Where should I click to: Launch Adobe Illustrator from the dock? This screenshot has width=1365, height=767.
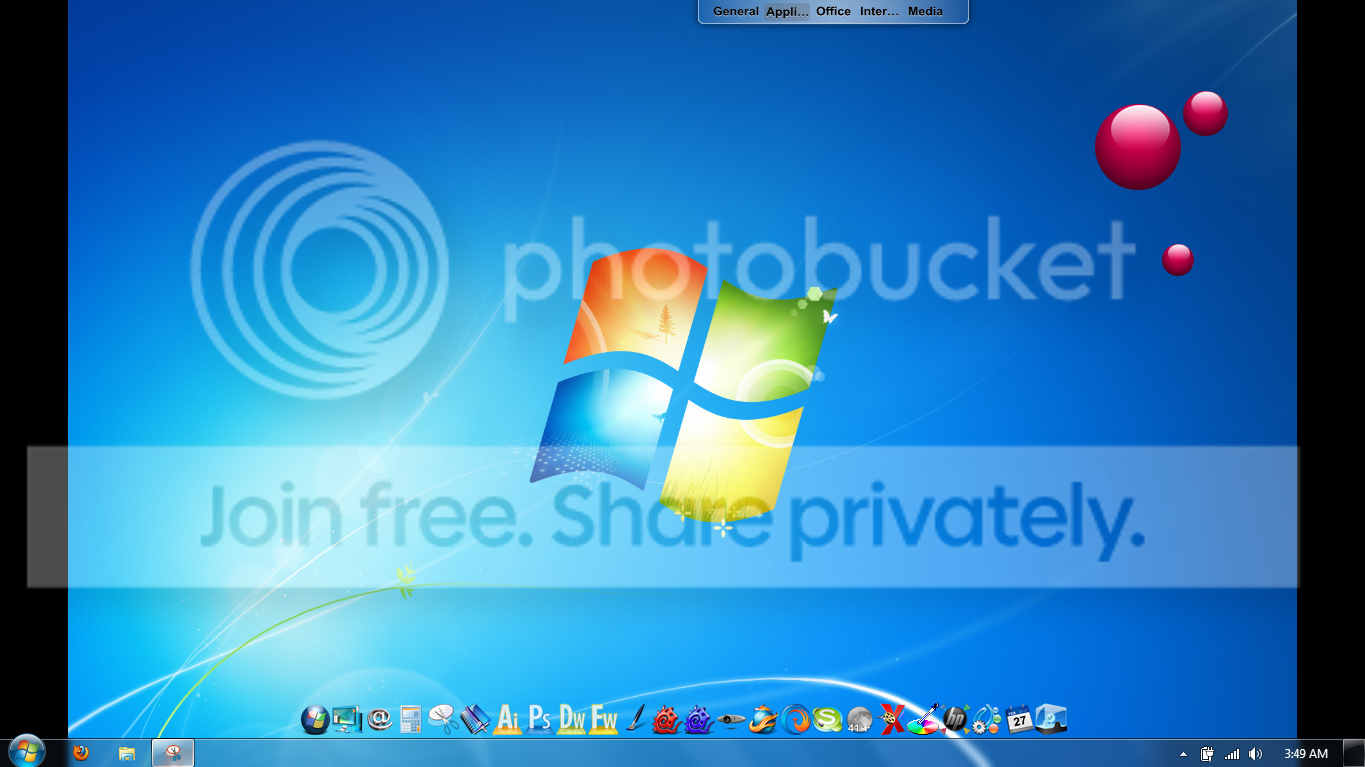508,719
